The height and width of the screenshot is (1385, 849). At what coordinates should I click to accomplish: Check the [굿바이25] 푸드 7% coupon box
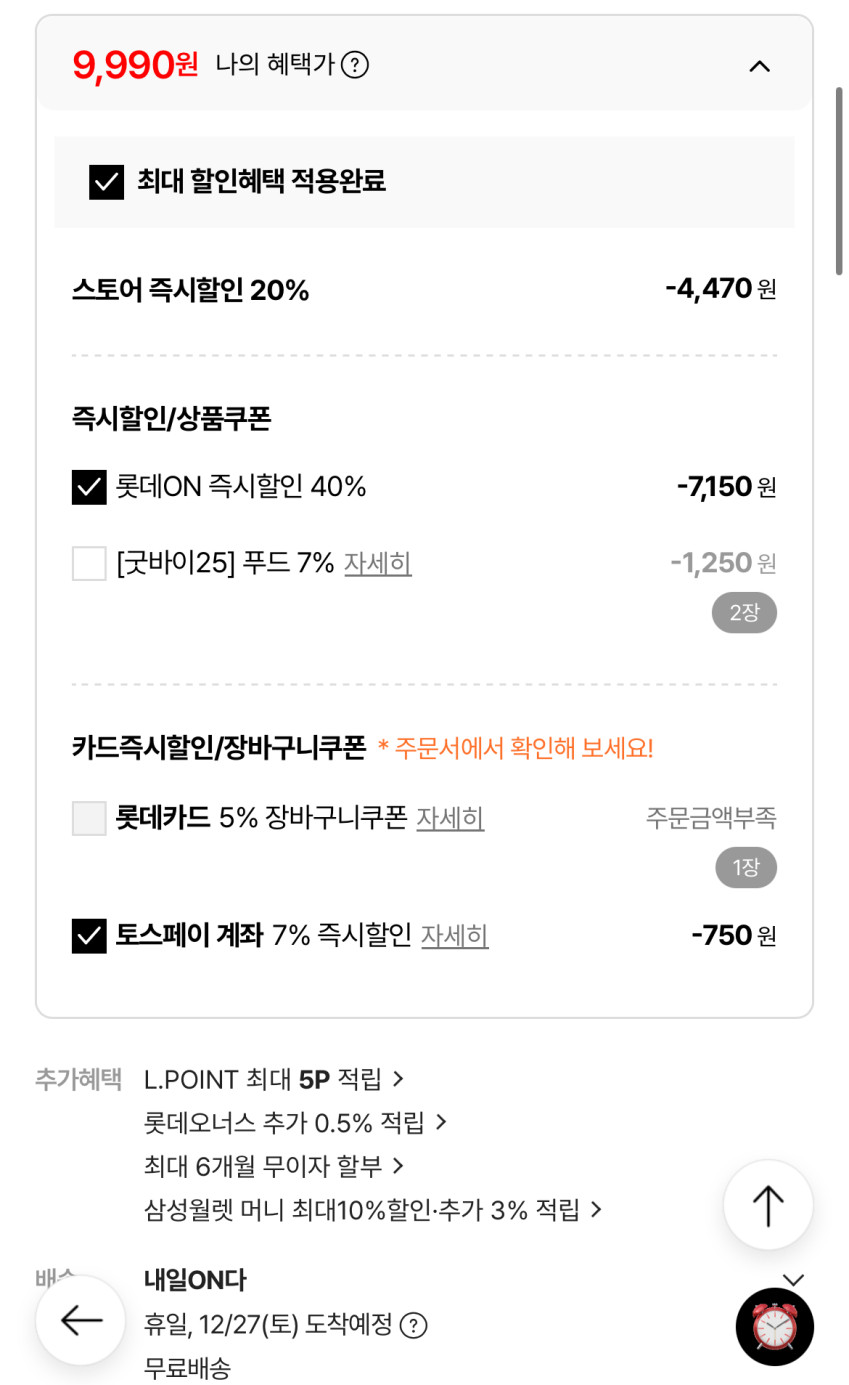coord(89,563)
